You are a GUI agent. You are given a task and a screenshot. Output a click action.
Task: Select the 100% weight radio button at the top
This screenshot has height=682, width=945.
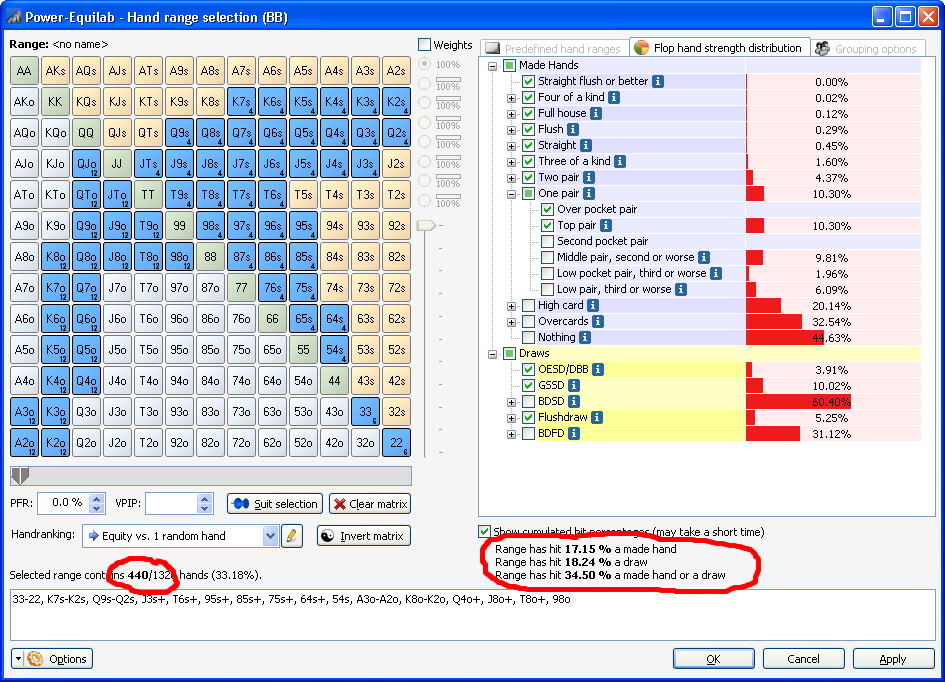point(425,64)
